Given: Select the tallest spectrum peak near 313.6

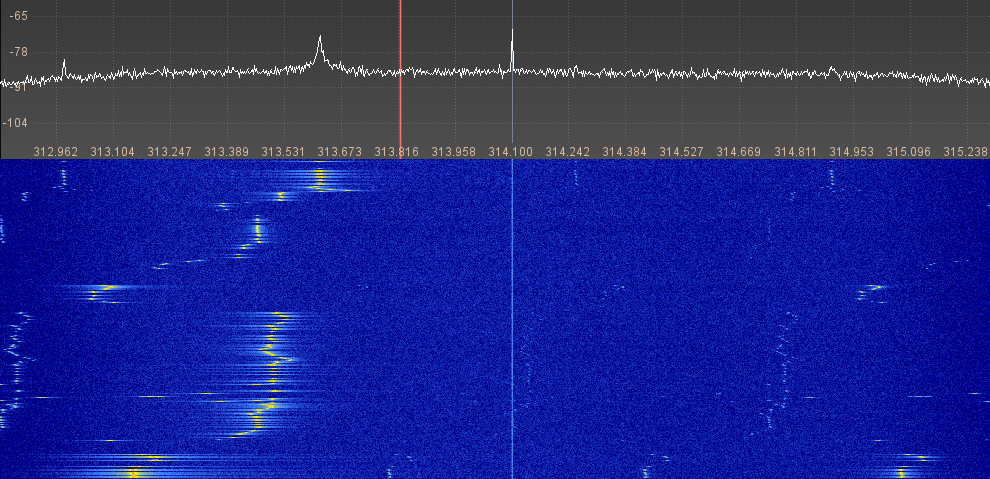Looking at the screenshot, I should (x=320, y=38).
